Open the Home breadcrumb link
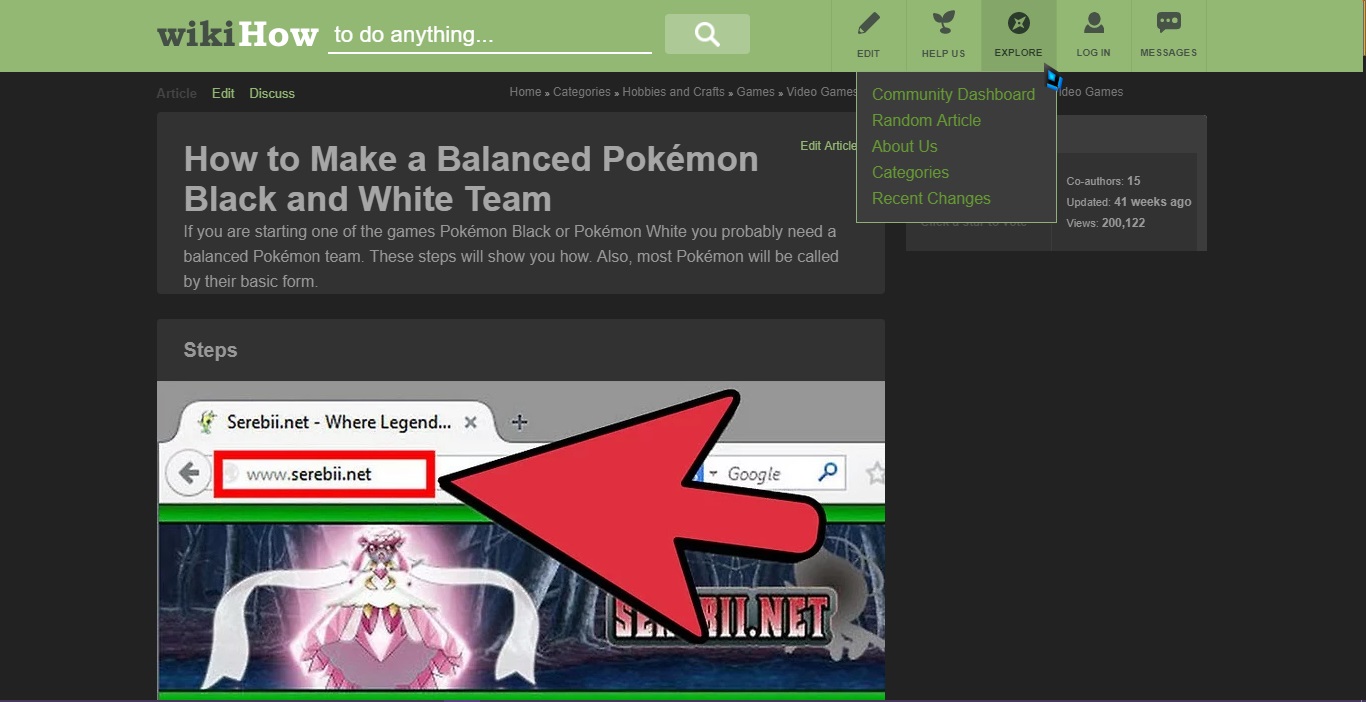1366x702 pixels. tap(525, 91)
